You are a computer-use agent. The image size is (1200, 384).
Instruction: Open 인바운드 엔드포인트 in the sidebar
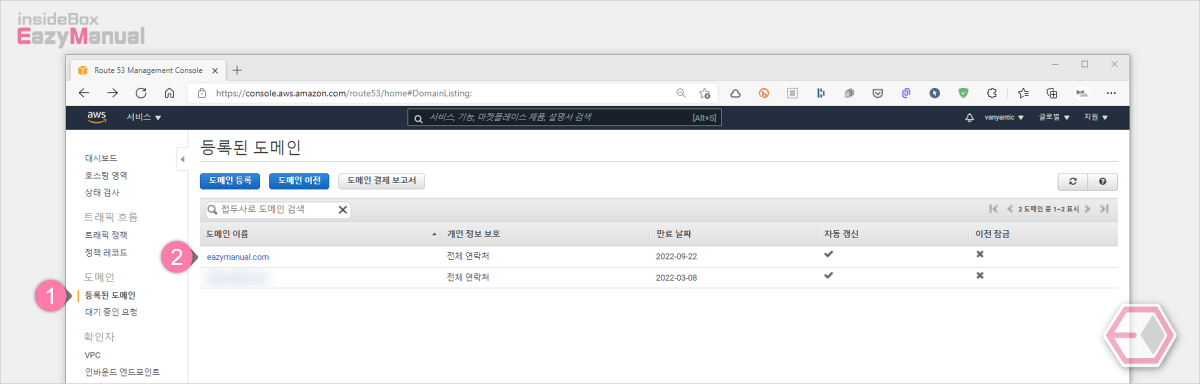pyautogui.click(x=122, y=372)
